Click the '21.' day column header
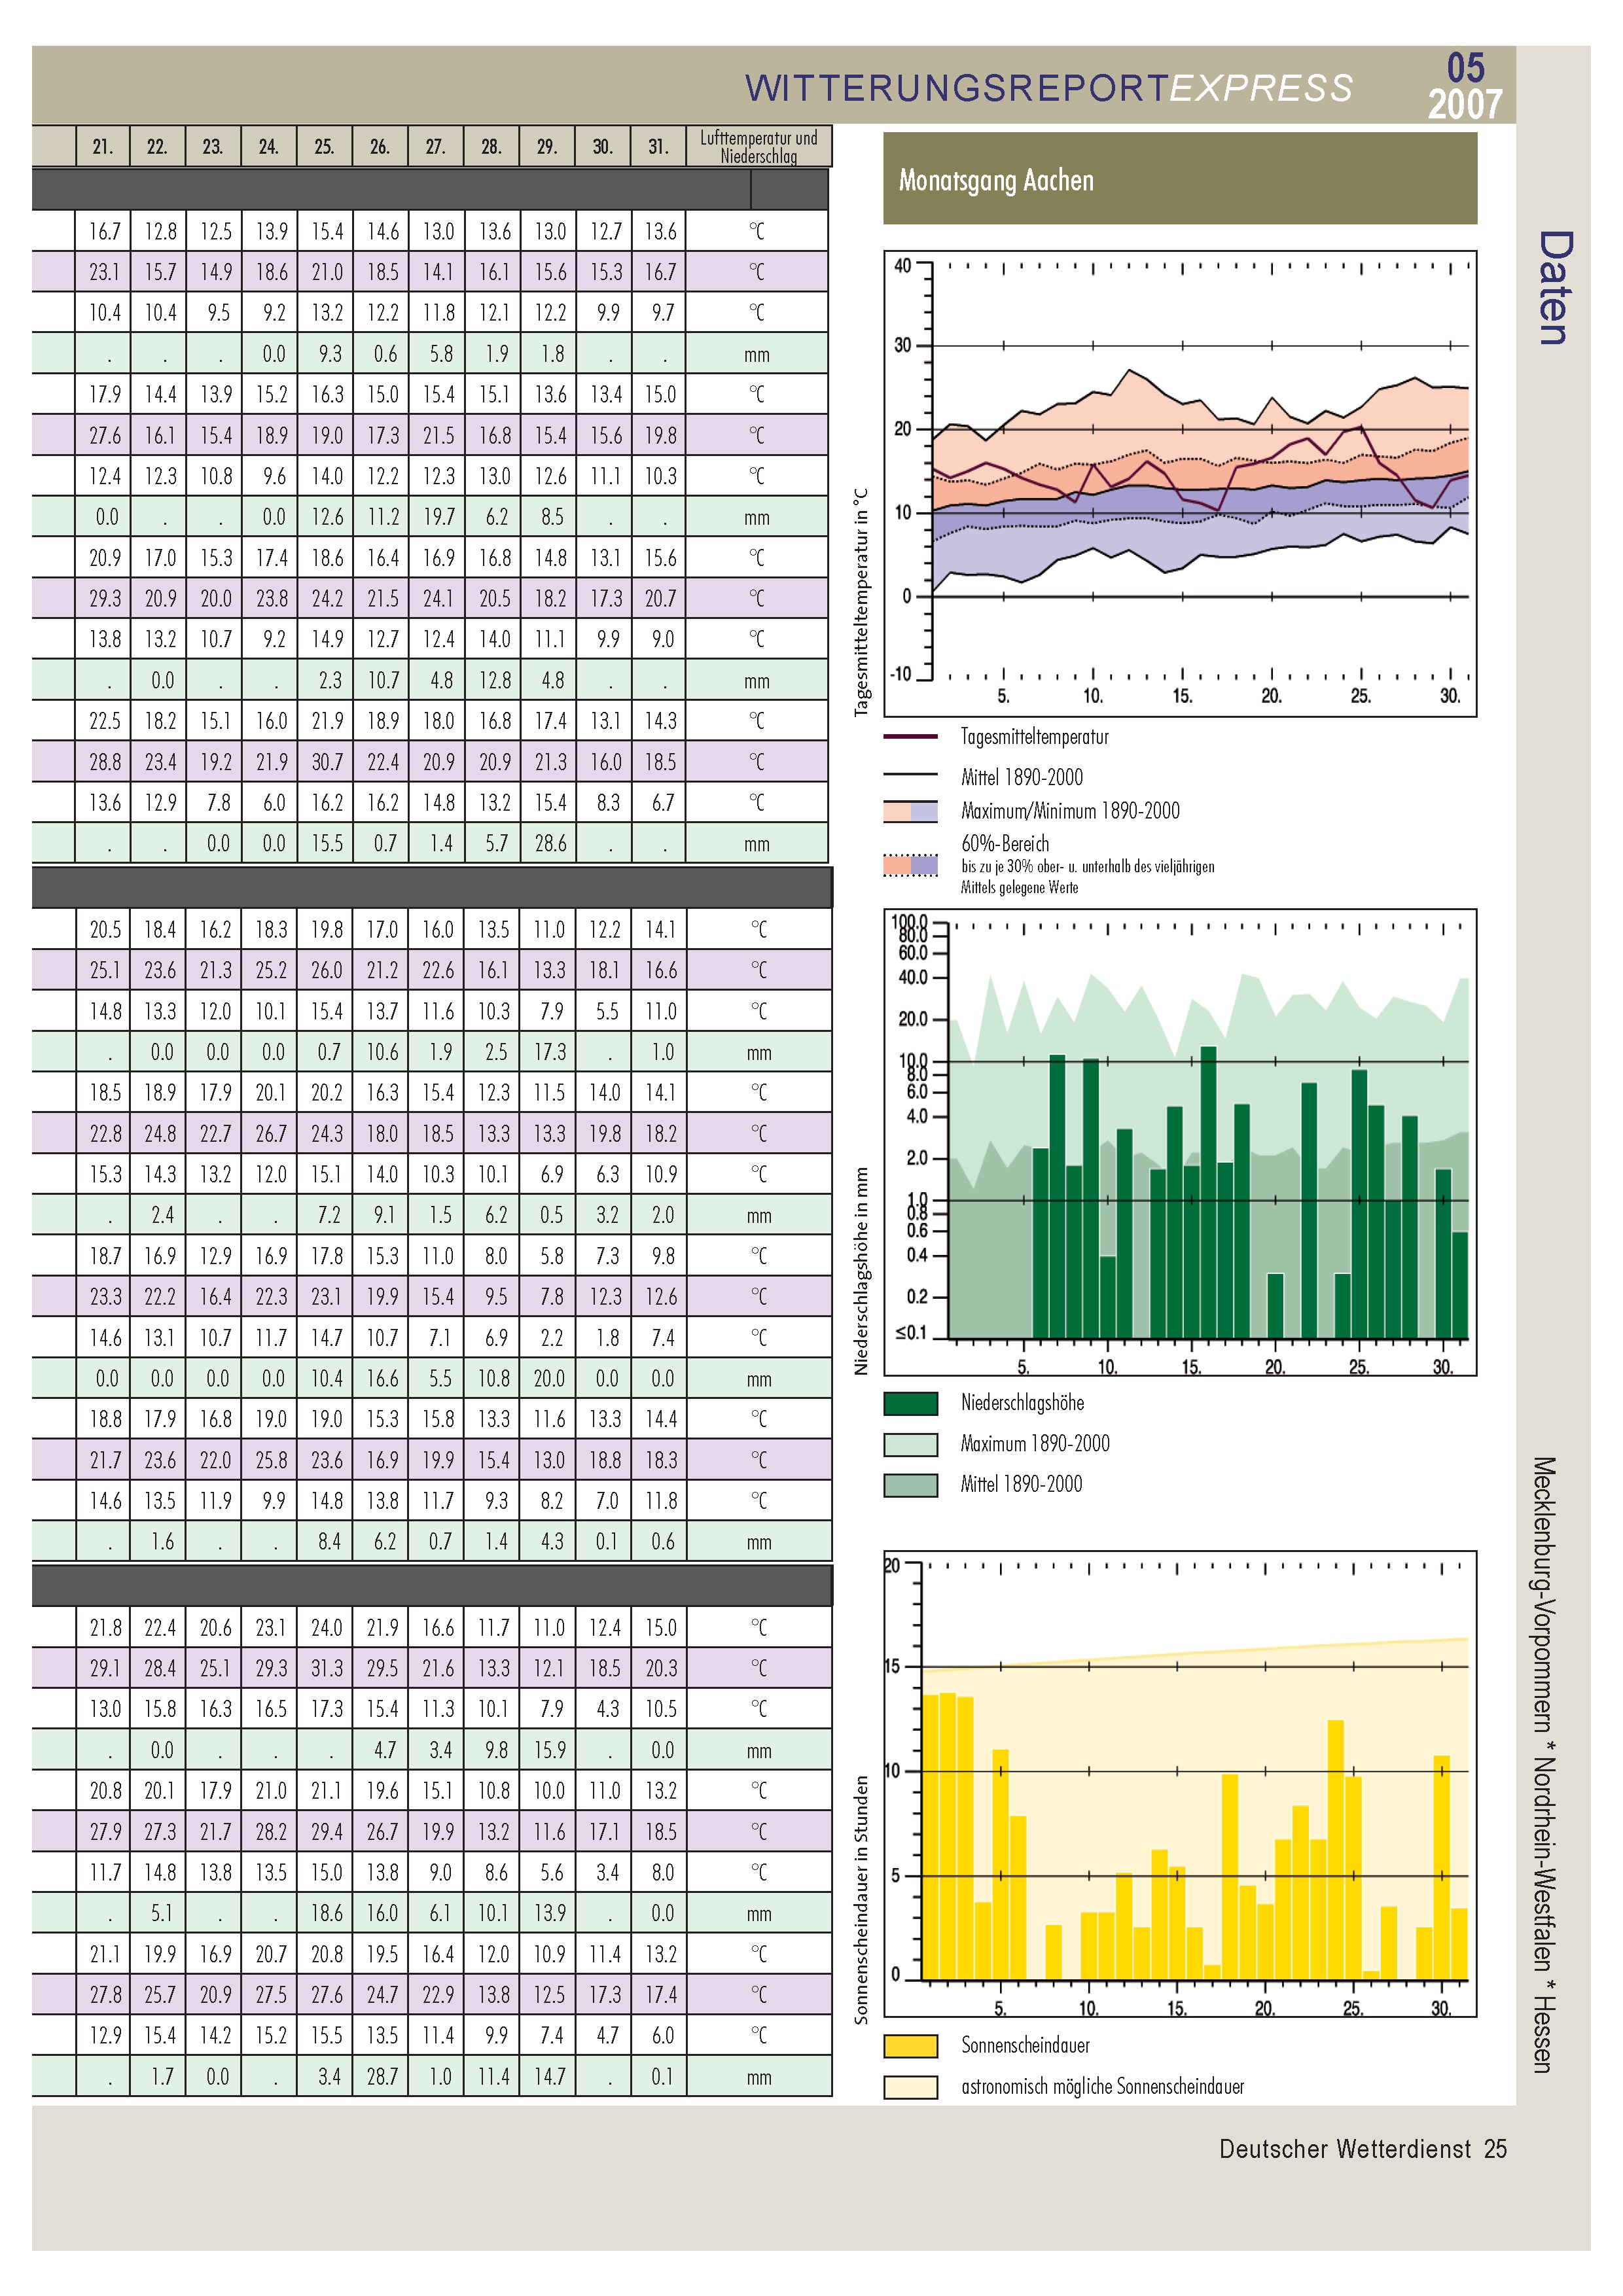This screenshot has width=1623, height=2296. click(103, 147)
